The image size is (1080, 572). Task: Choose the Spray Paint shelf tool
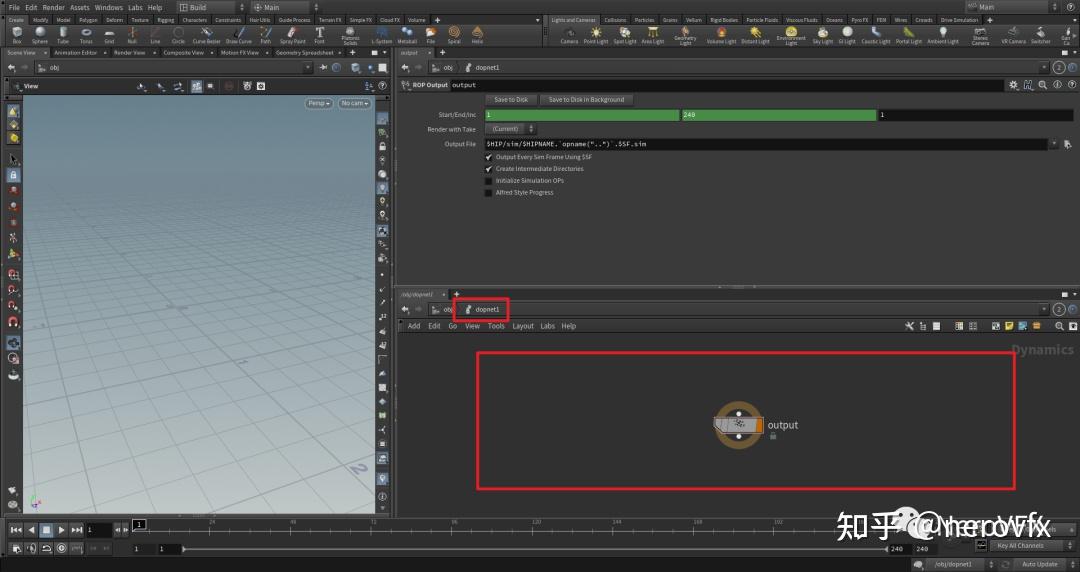[293, 34]
